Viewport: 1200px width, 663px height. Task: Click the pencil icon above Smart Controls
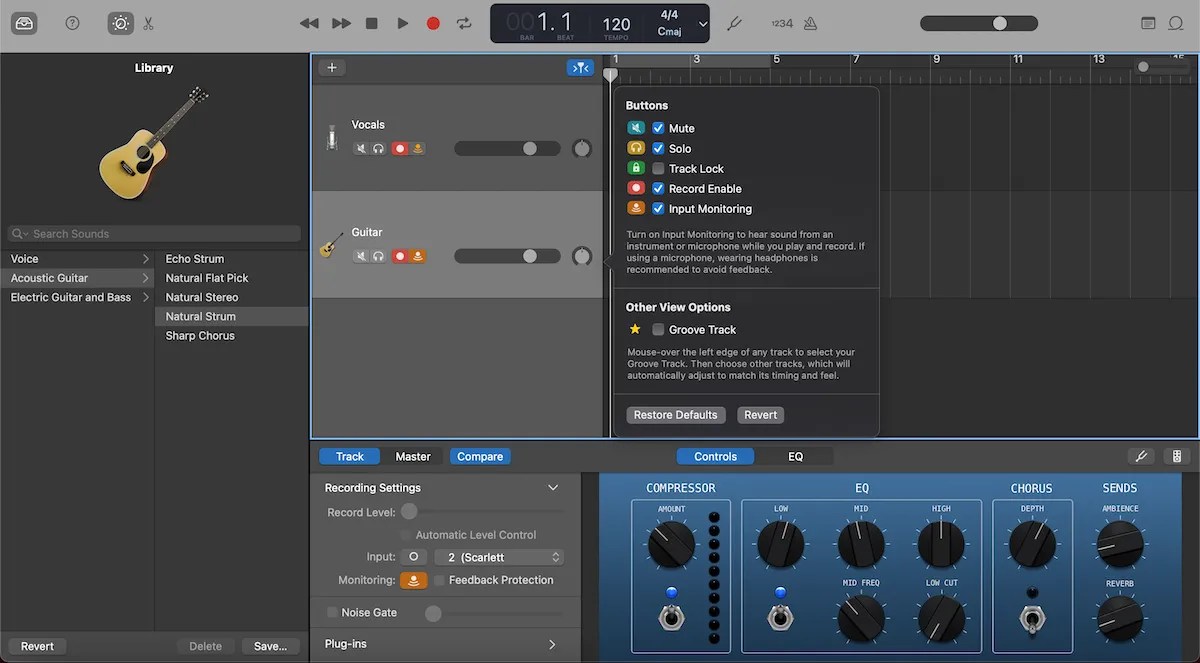[x=1141, y=456]
